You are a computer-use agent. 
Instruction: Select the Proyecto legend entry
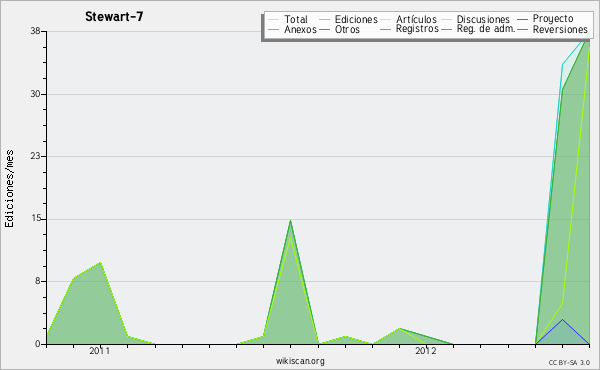click(545, 19)
